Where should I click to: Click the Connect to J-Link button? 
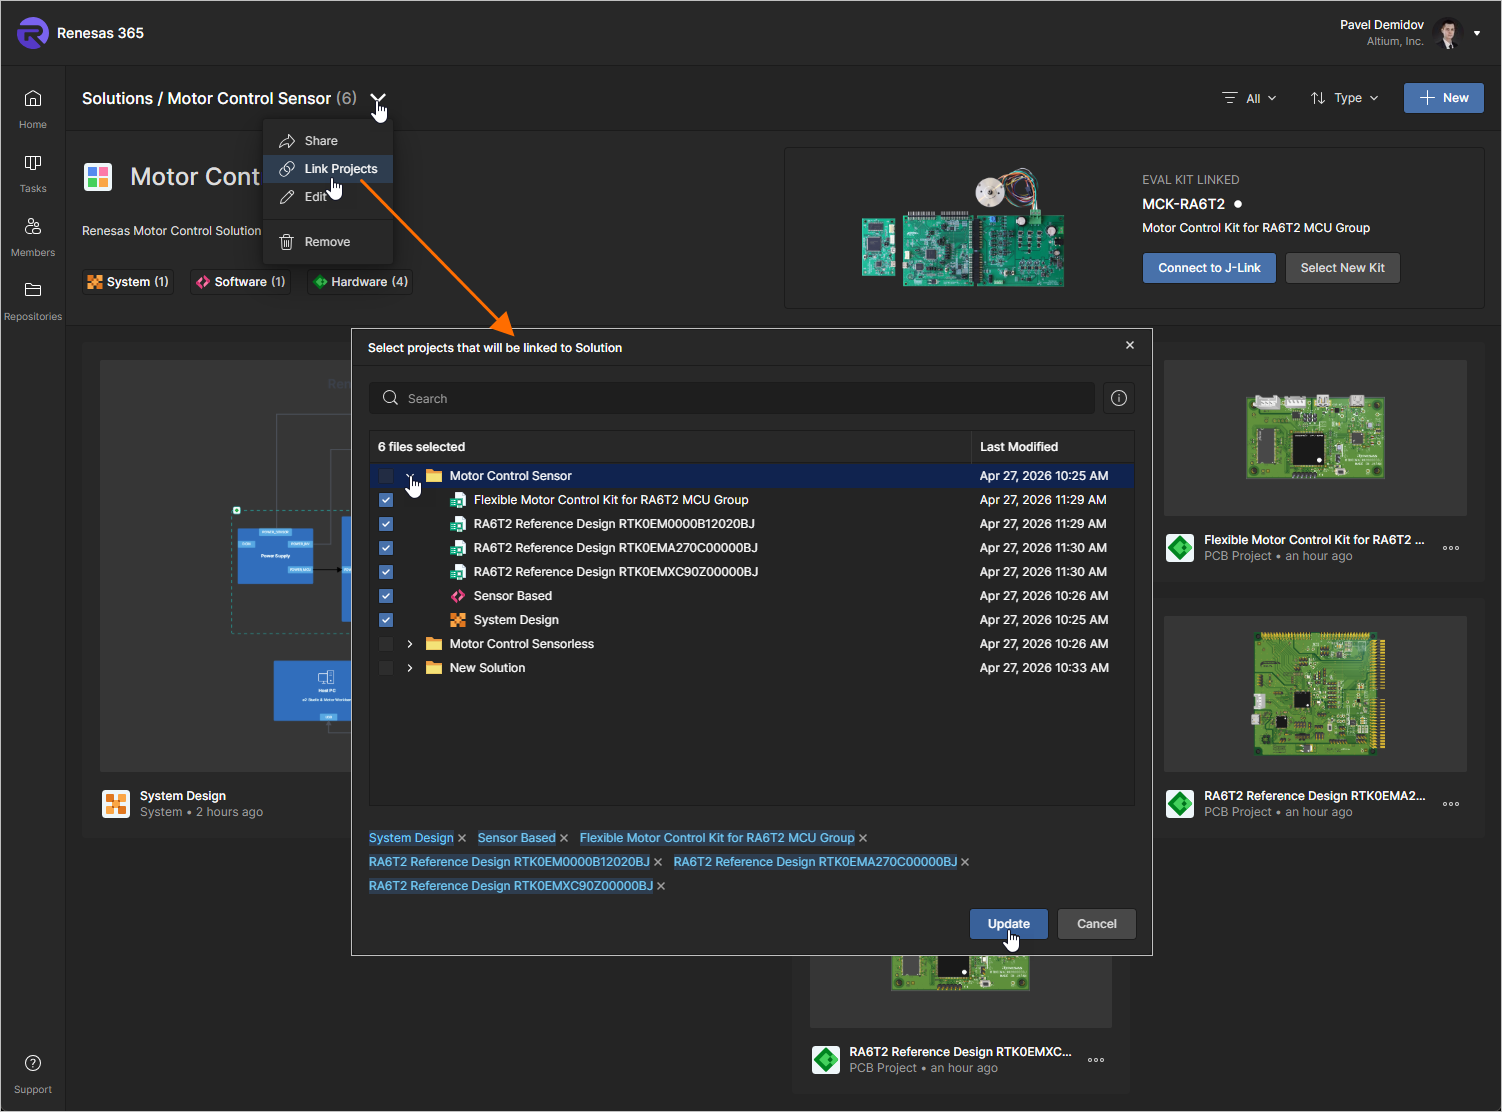coord(1209,268)
